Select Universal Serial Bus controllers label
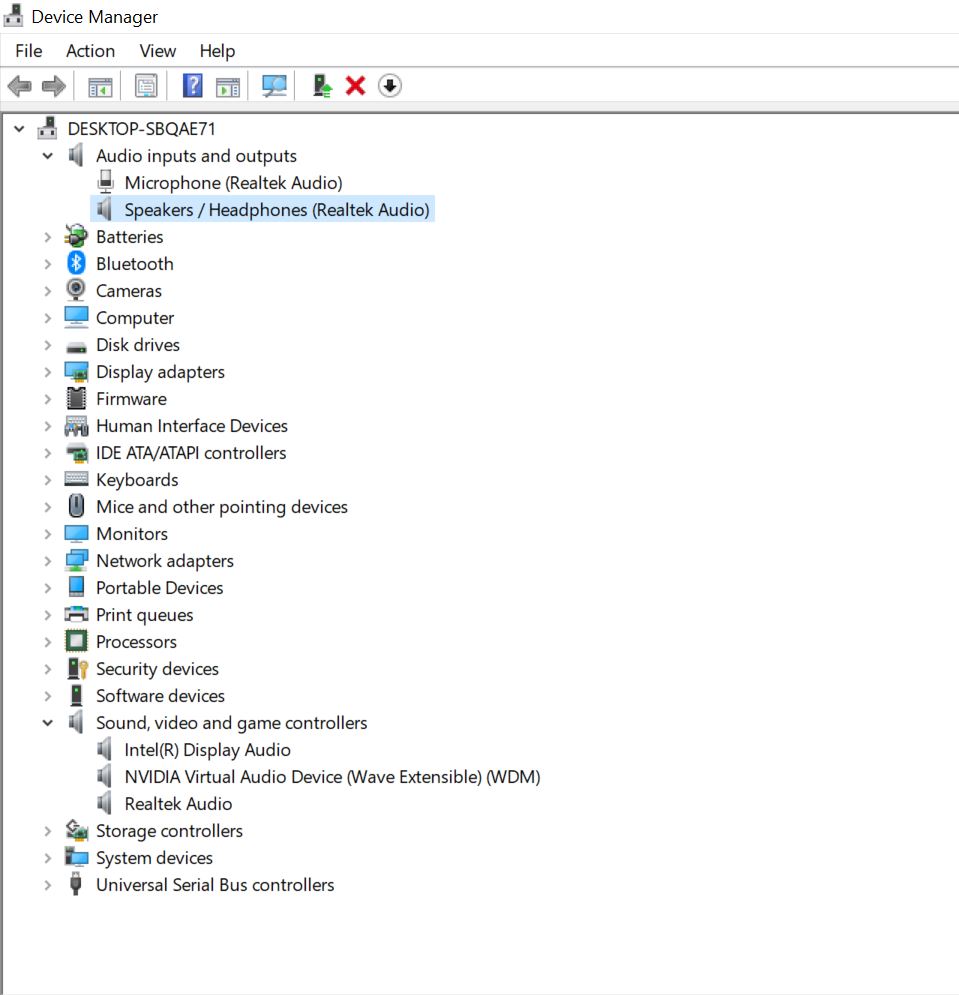 coord(215,885)
